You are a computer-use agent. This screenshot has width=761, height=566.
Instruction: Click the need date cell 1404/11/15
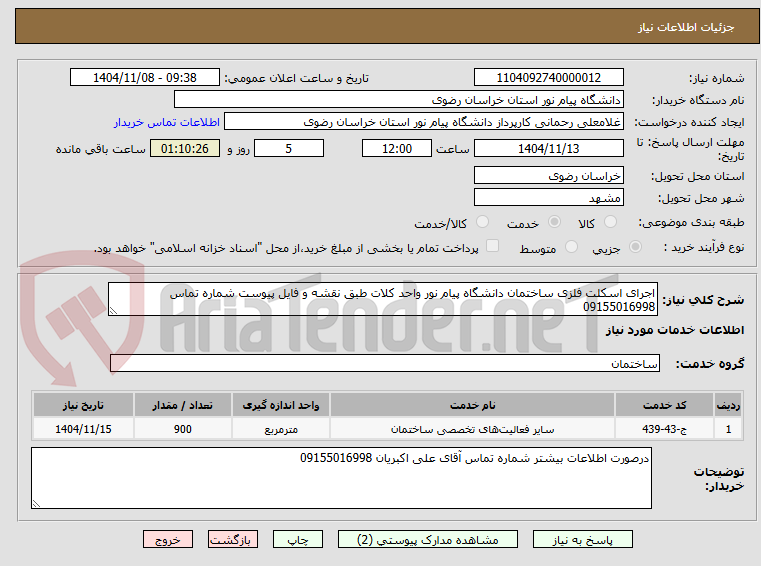click(x=83, y=429)
